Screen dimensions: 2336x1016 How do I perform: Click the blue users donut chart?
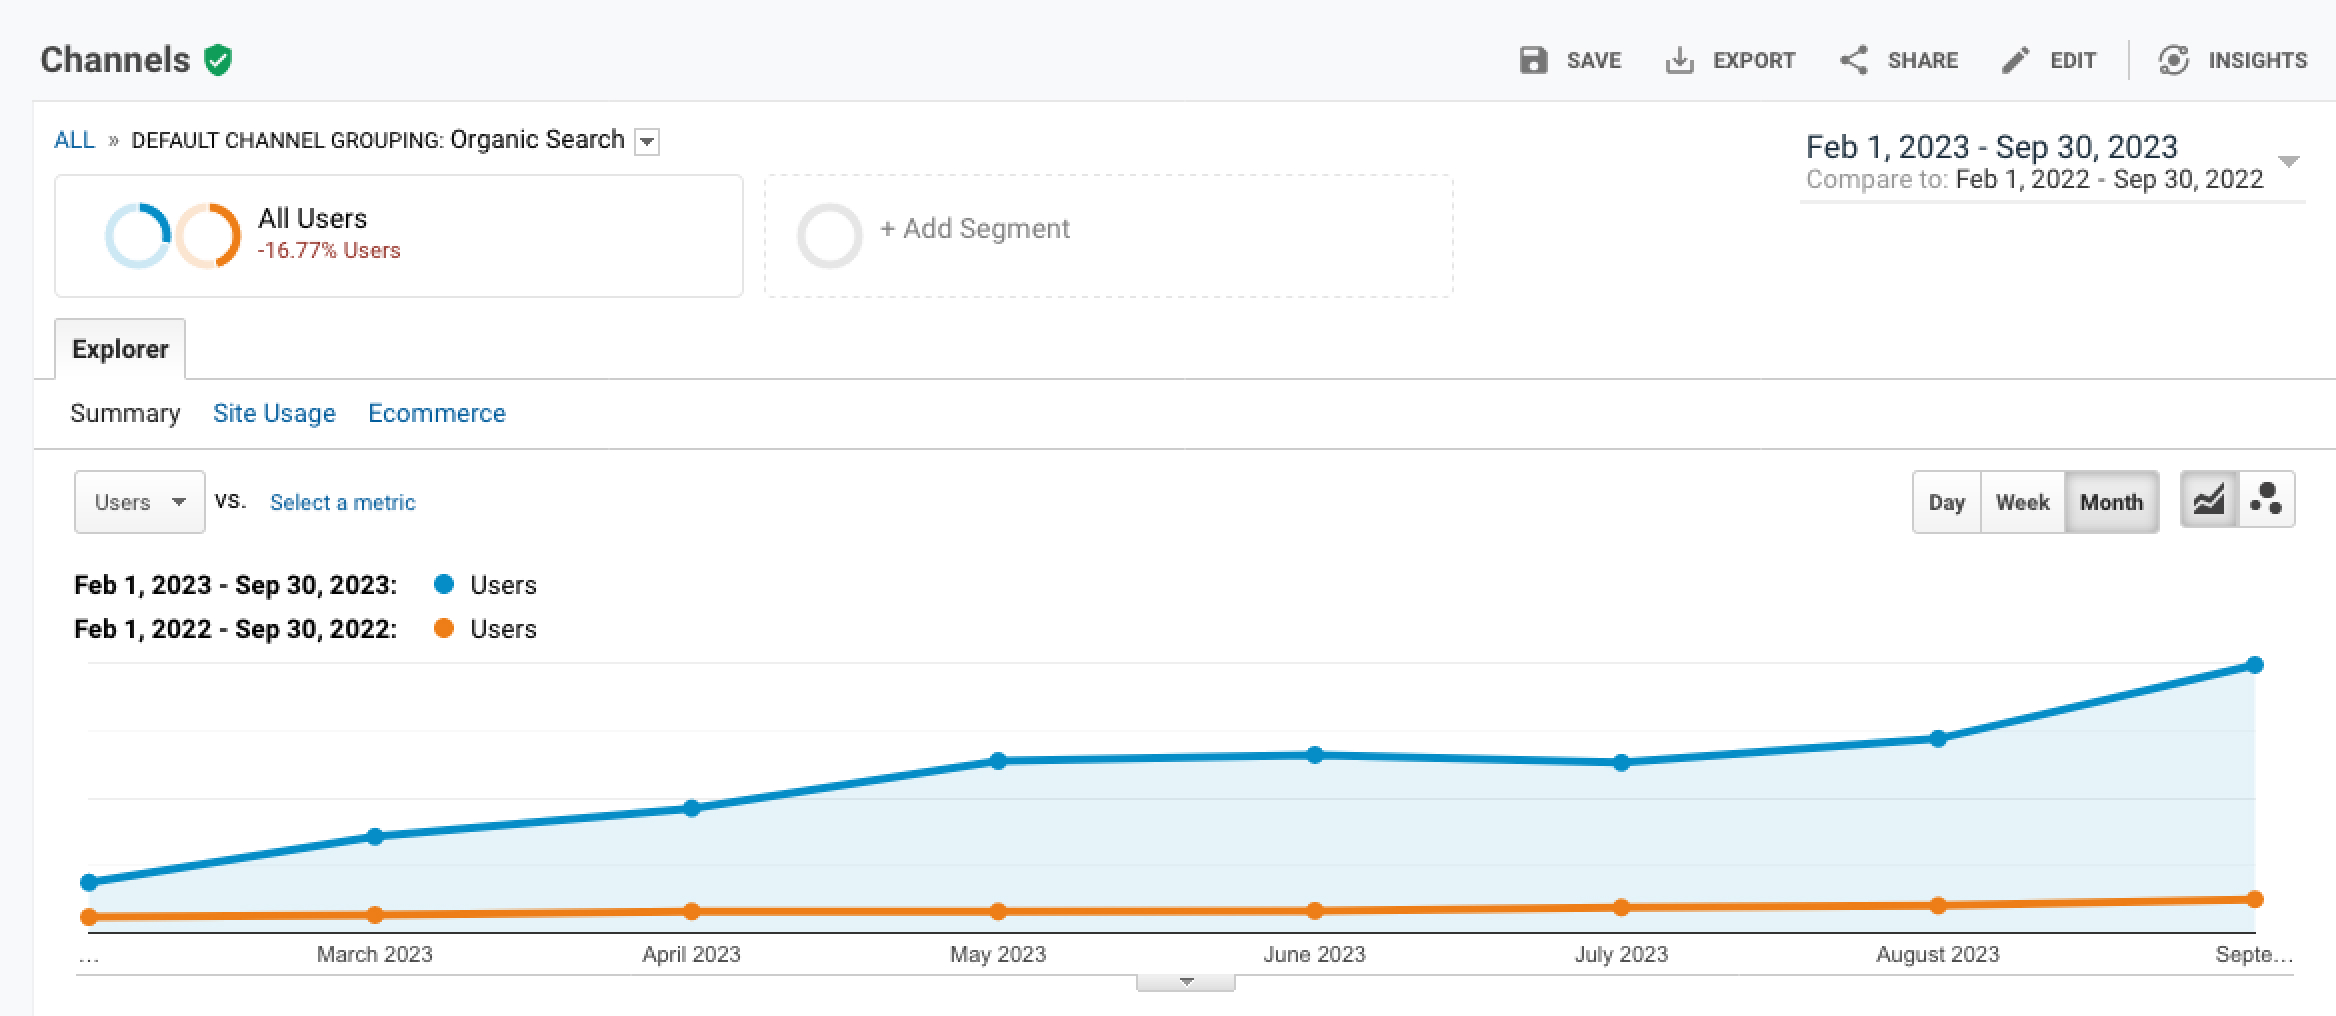[x=138, y=236]
